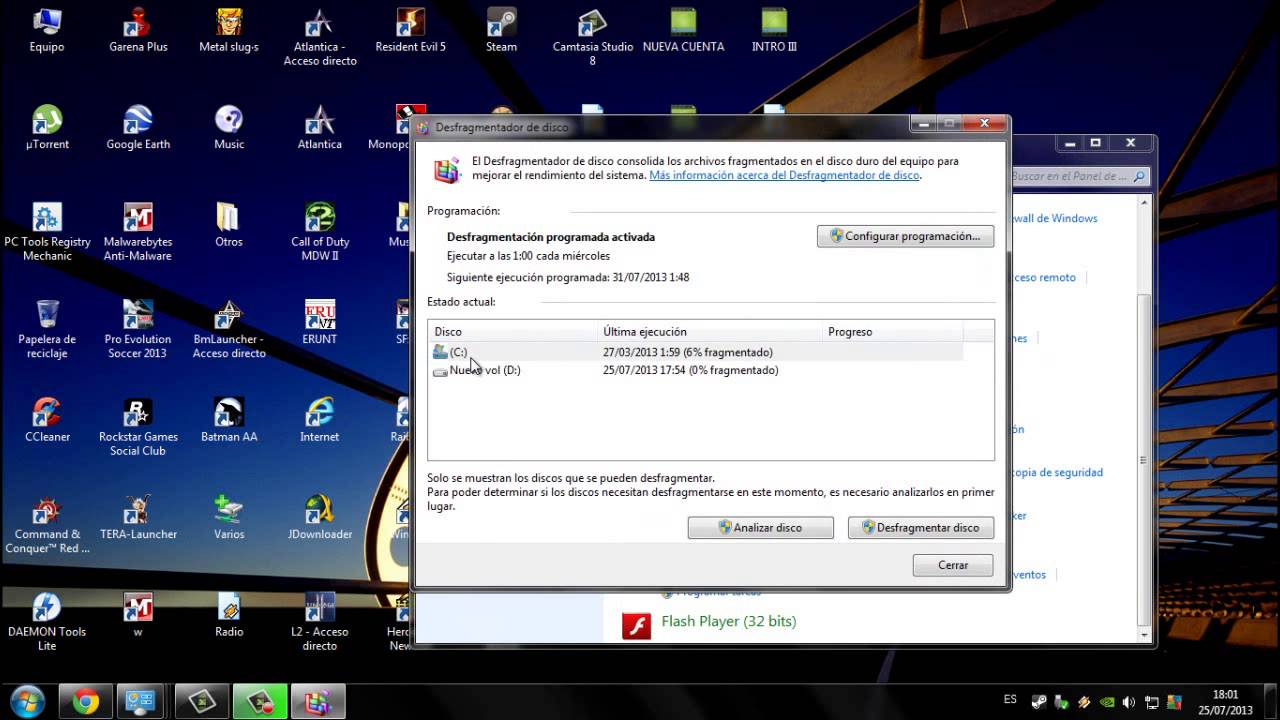The width and height of the screenshot is (1280, 720).
Task: Click the Control Panel vertical scrollbar
Action: [1144, 418]
